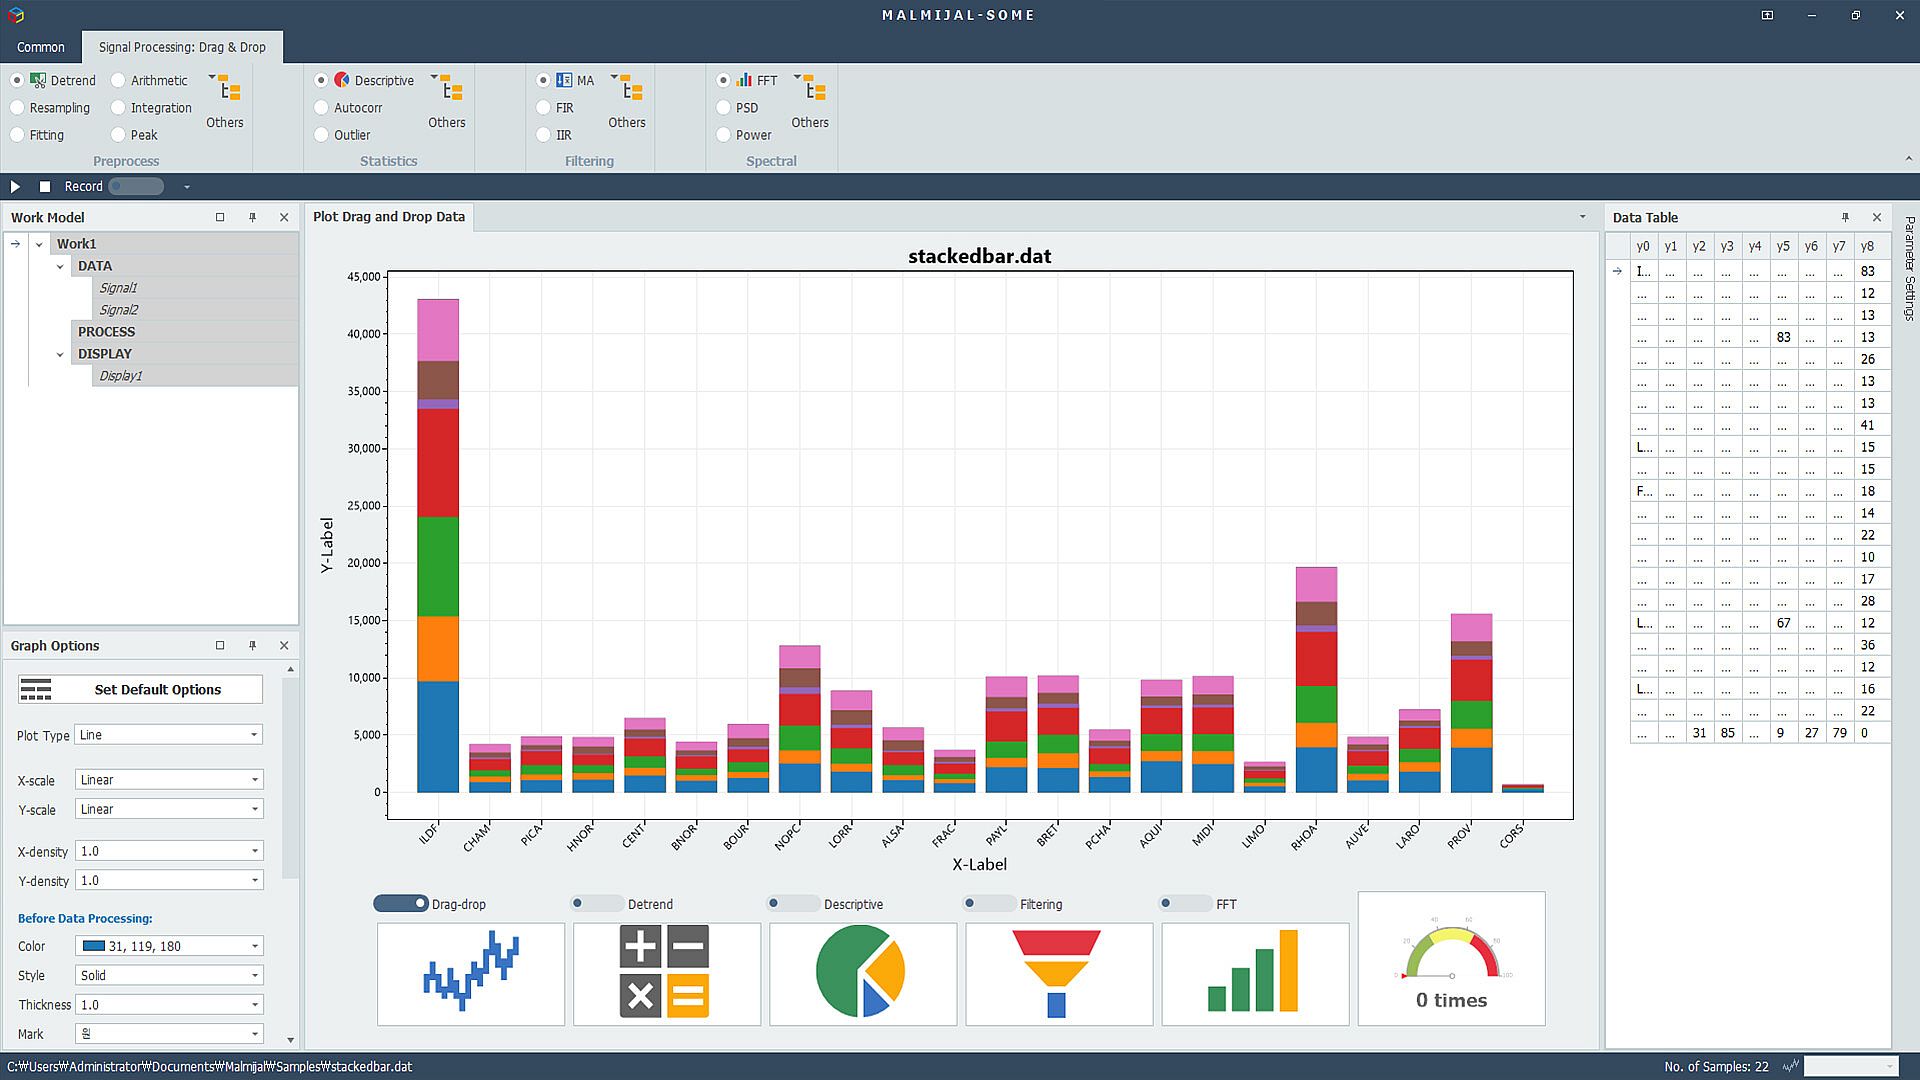Pin the Work Model panel
1920x1080 pixels.
[x=252, y=217]
